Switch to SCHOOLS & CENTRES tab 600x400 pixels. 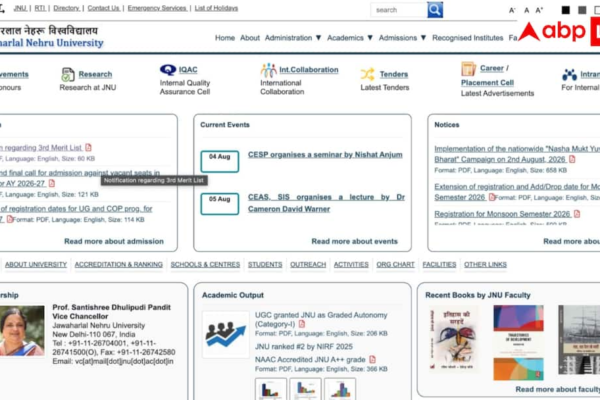click(x=205, y=264)
